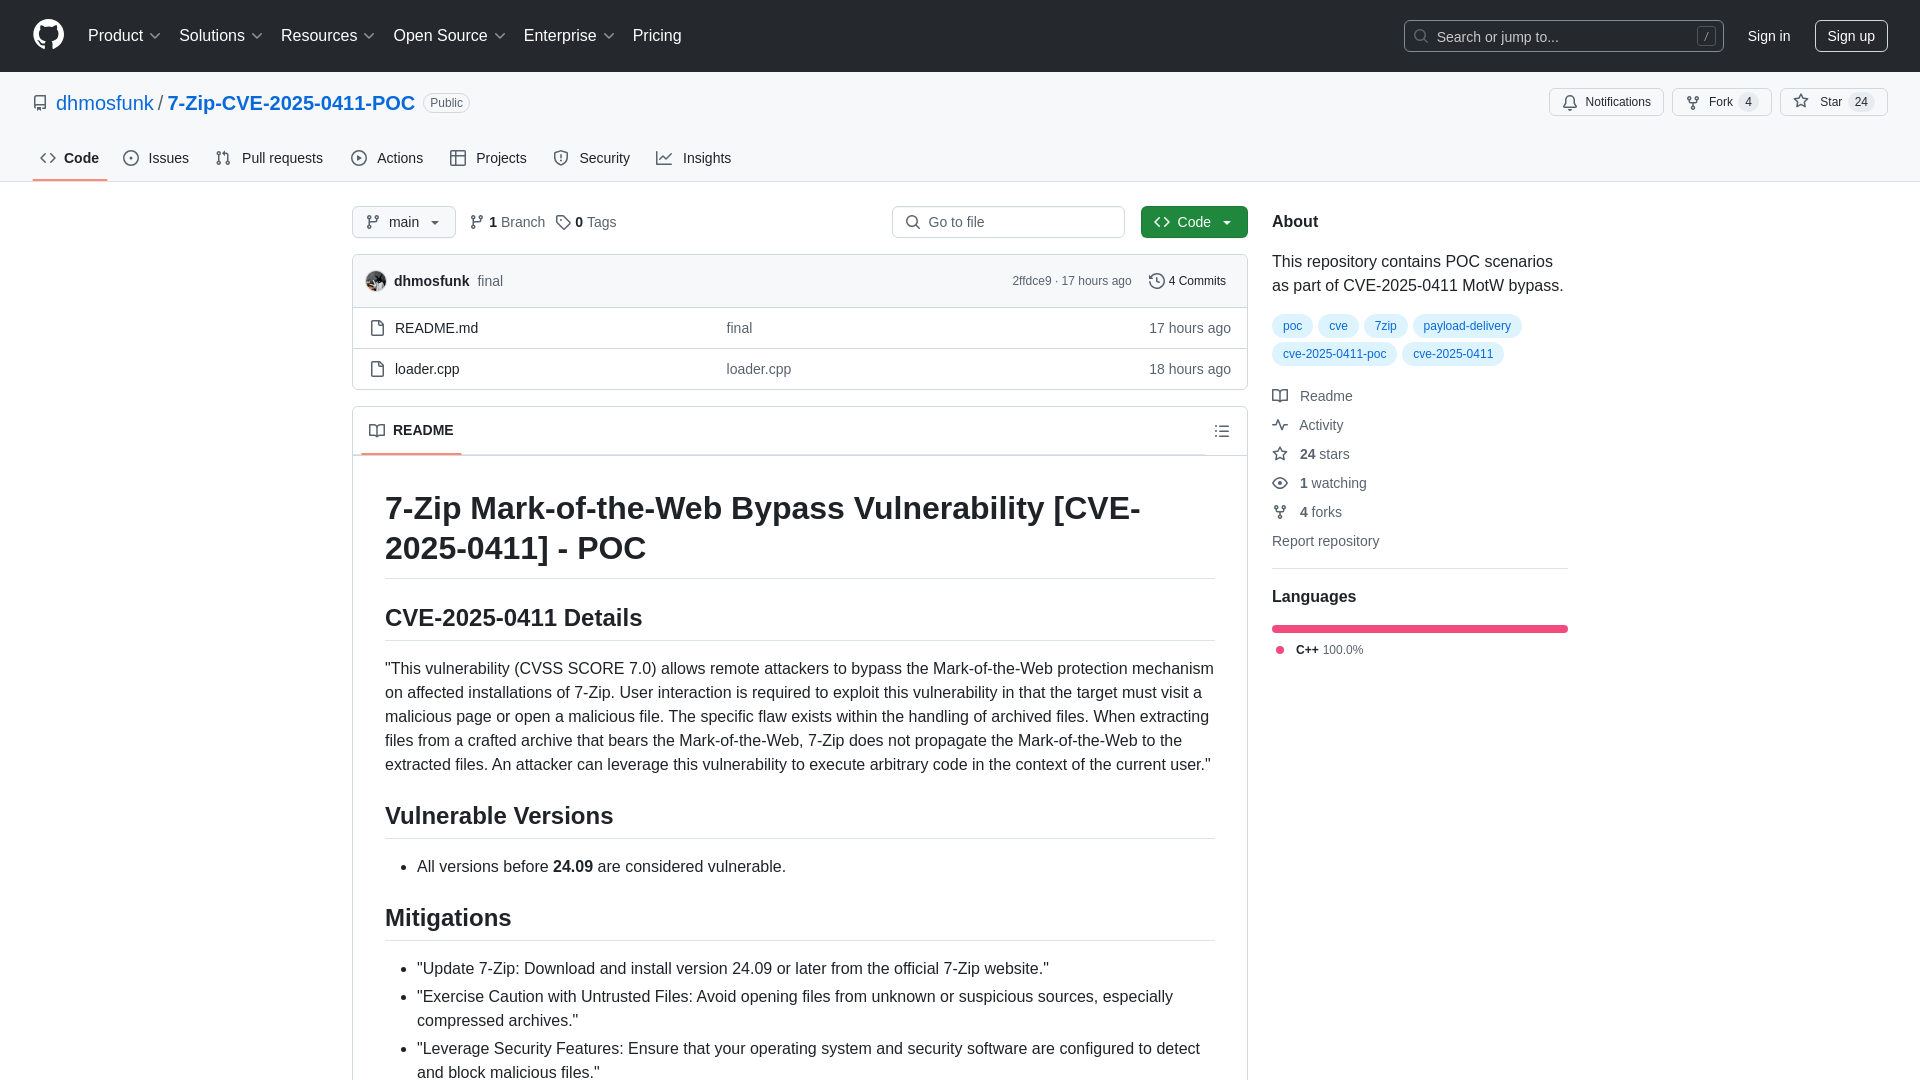Open the Pricing page
The width and height of the screenshot is (1920, 1080).
point(657,36)
